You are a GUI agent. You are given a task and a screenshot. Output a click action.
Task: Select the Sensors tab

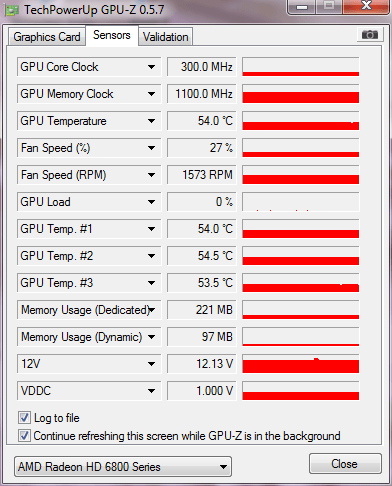coord(112,35)
